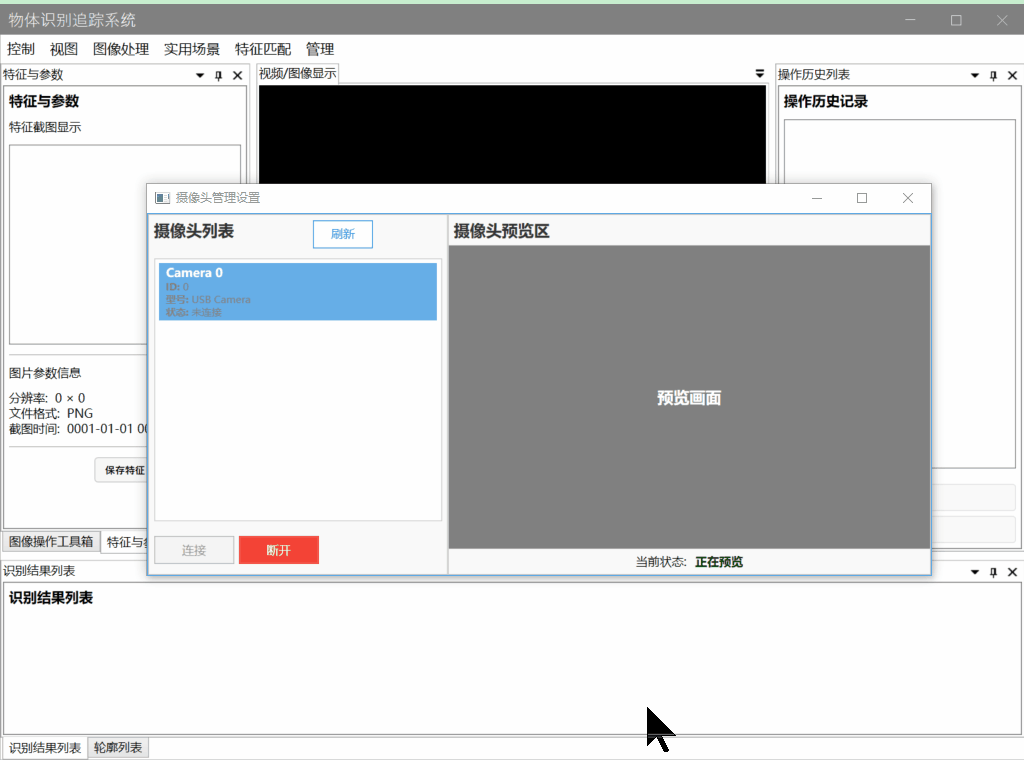Click the 连接 button

coord(194,550)
